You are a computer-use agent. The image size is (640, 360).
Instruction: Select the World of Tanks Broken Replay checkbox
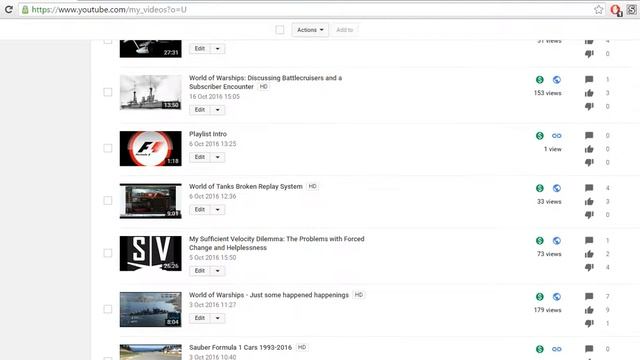[x=108, y=200]
